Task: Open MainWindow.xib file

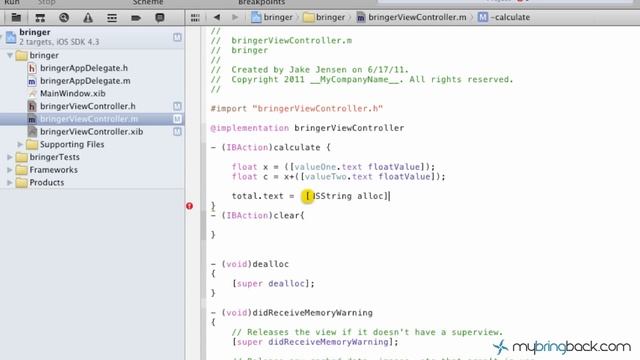Action: (x=73, y=93)
